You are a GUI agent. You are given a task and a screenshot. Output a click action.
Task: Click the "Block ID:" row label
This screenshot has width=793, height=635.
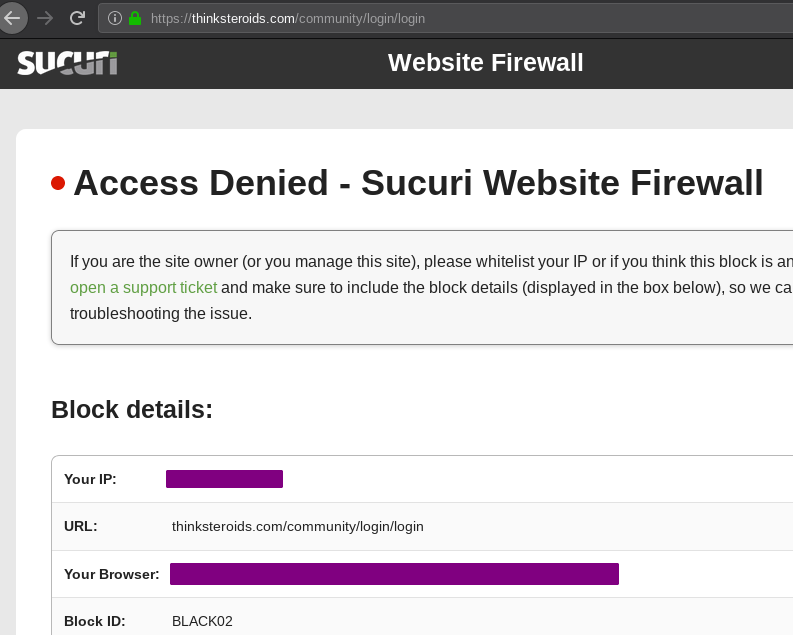(x=94, y=621)
